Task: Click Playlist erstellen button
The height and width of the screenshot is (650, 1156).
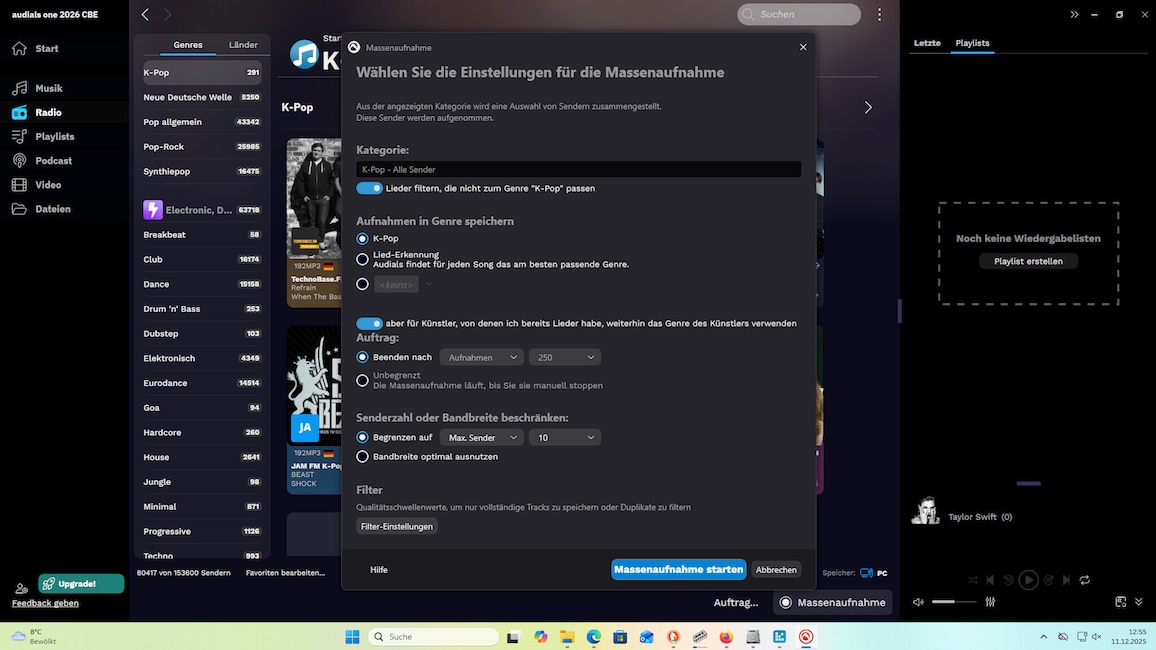Action: pos(1028,261)
